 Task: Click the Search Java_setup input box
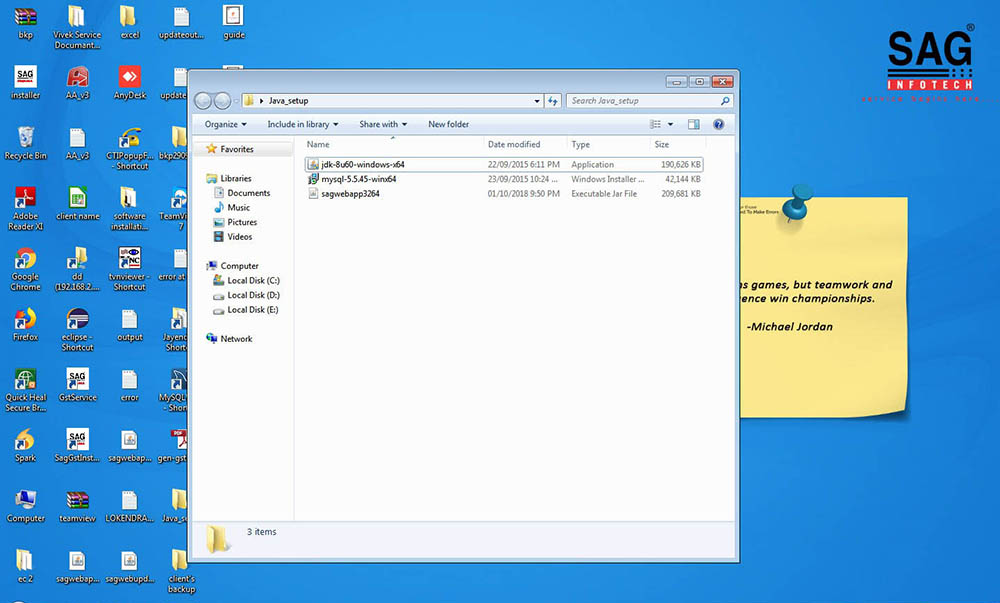(x=643, y=101)
